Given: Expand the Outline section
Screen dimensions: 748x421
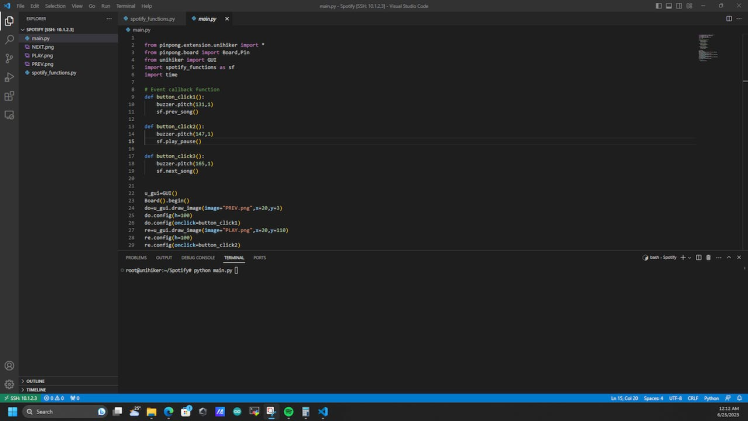Looking at the screenshot, I should pos(35,381).
